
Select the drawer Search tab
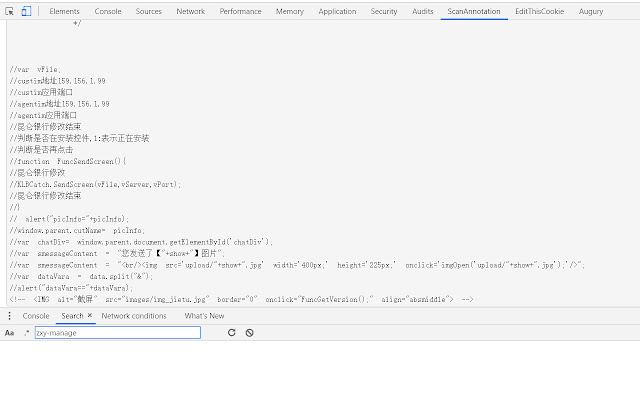pyautogui.click(x=72, y=316)
